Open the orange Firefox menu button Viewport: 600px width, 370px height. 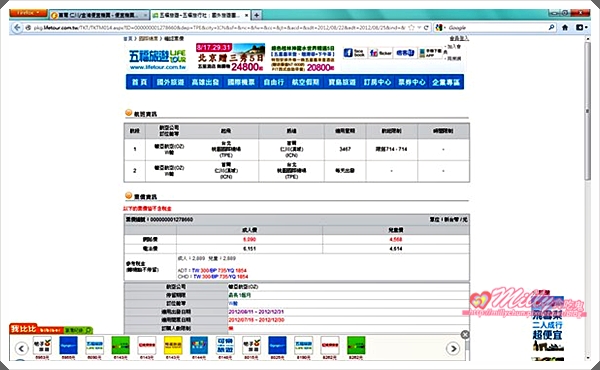coord(28,13)
